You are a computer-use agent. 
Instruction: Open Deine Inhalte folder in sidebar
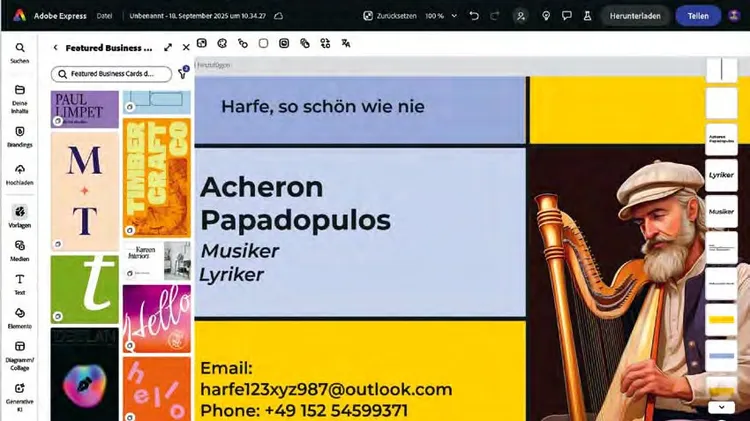[20, 95]
